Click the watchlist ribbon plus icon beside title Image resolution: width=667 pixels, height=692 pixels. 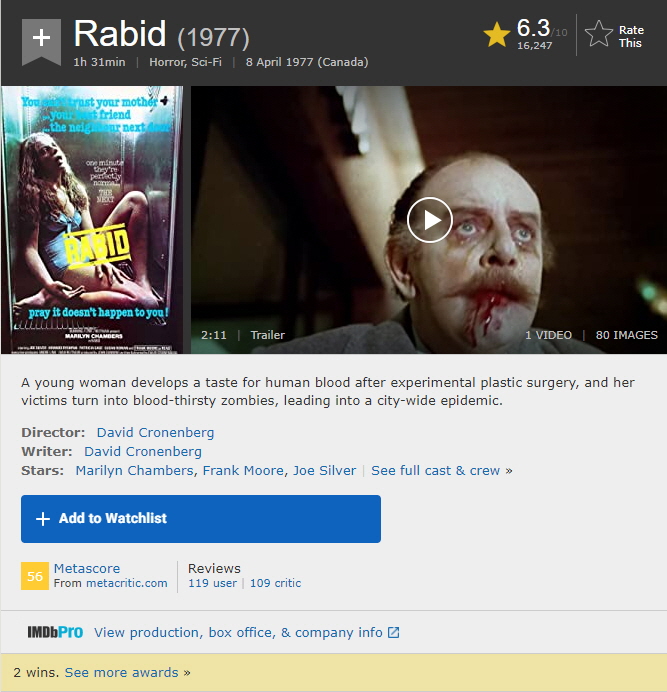[41, 41]
